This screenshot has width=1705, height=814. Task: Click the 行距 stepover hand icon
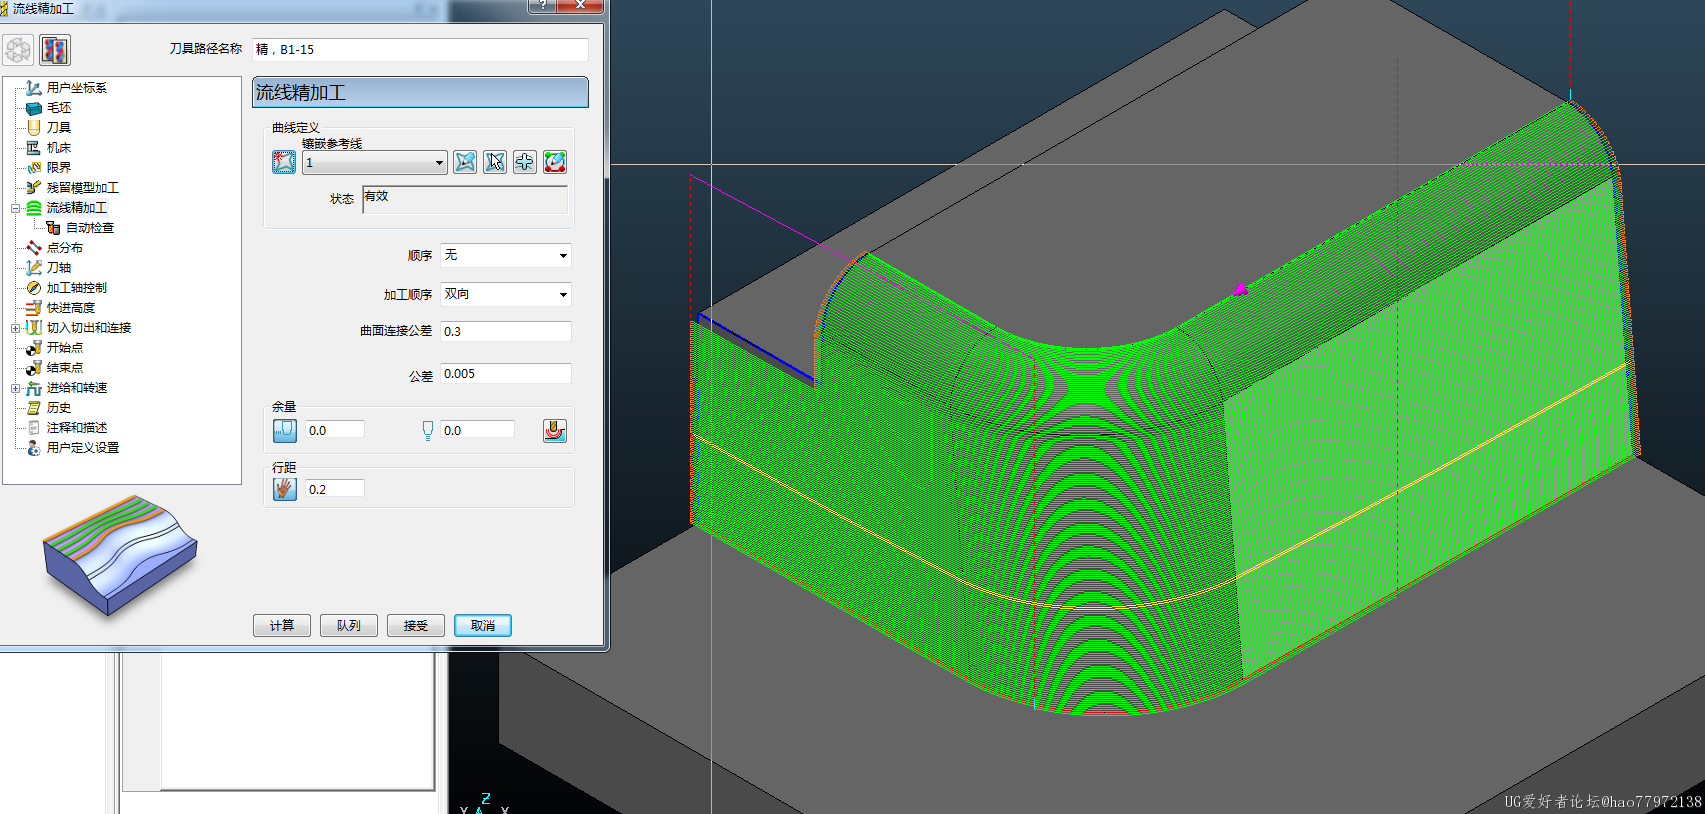(x=285, y=489)
